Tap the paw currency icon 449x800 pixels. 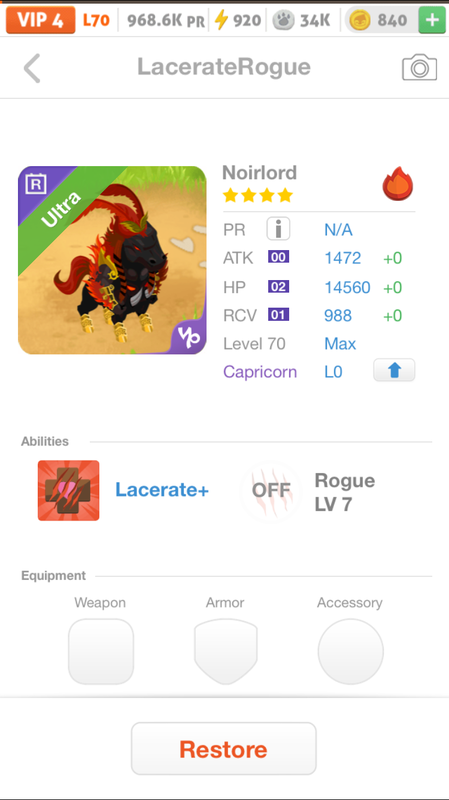point(282,20)
